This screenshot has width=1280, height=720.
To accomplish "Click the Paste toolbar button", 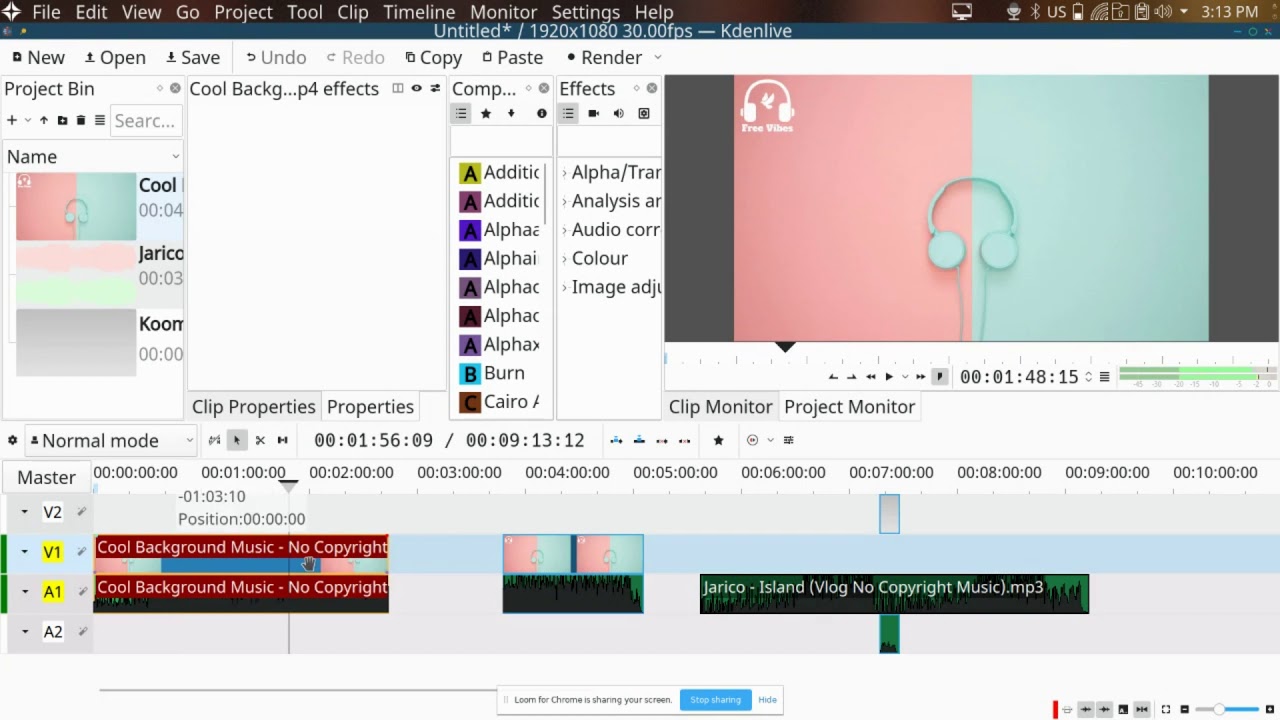I will point(512,57).
